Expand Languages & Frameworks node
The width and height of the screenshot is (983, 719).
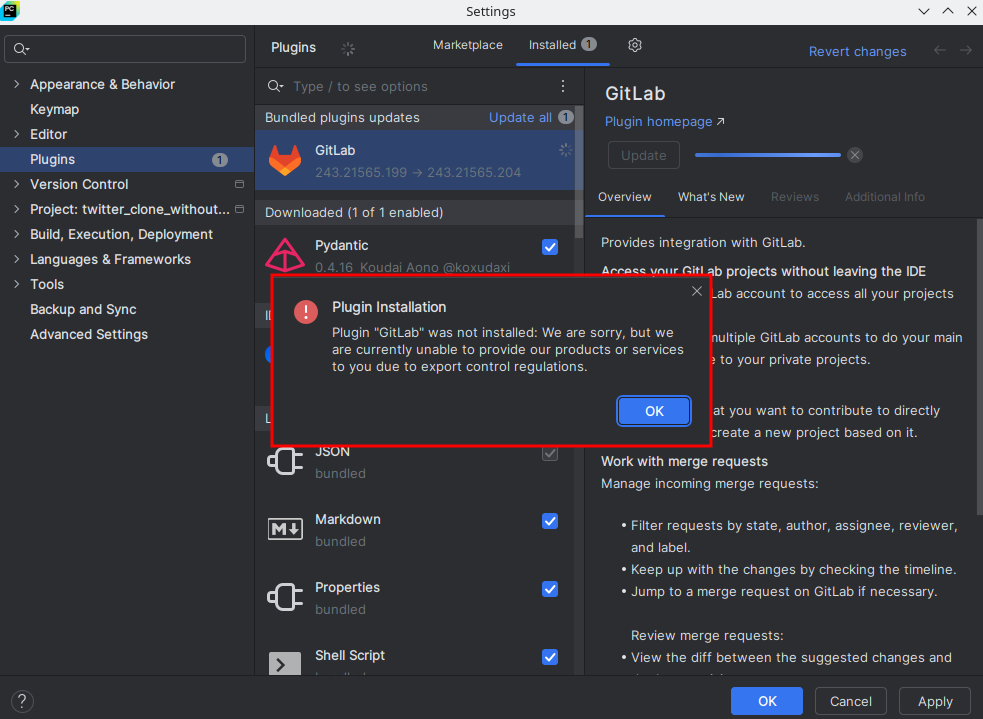(x=16, y=260)
